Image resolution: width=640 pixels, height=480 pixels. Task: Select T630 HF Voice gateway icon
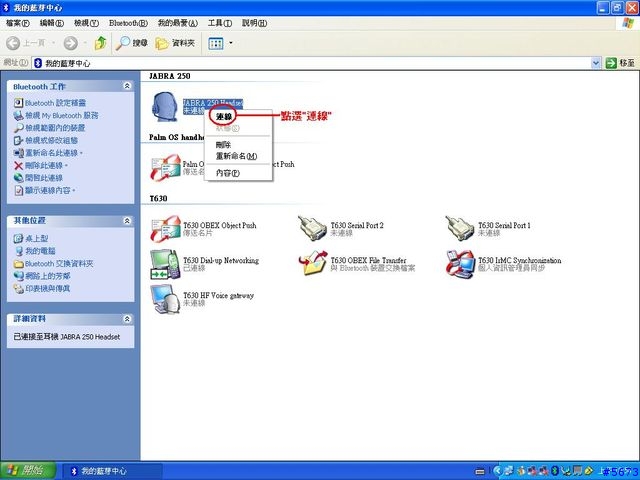(x=165, y=299)
